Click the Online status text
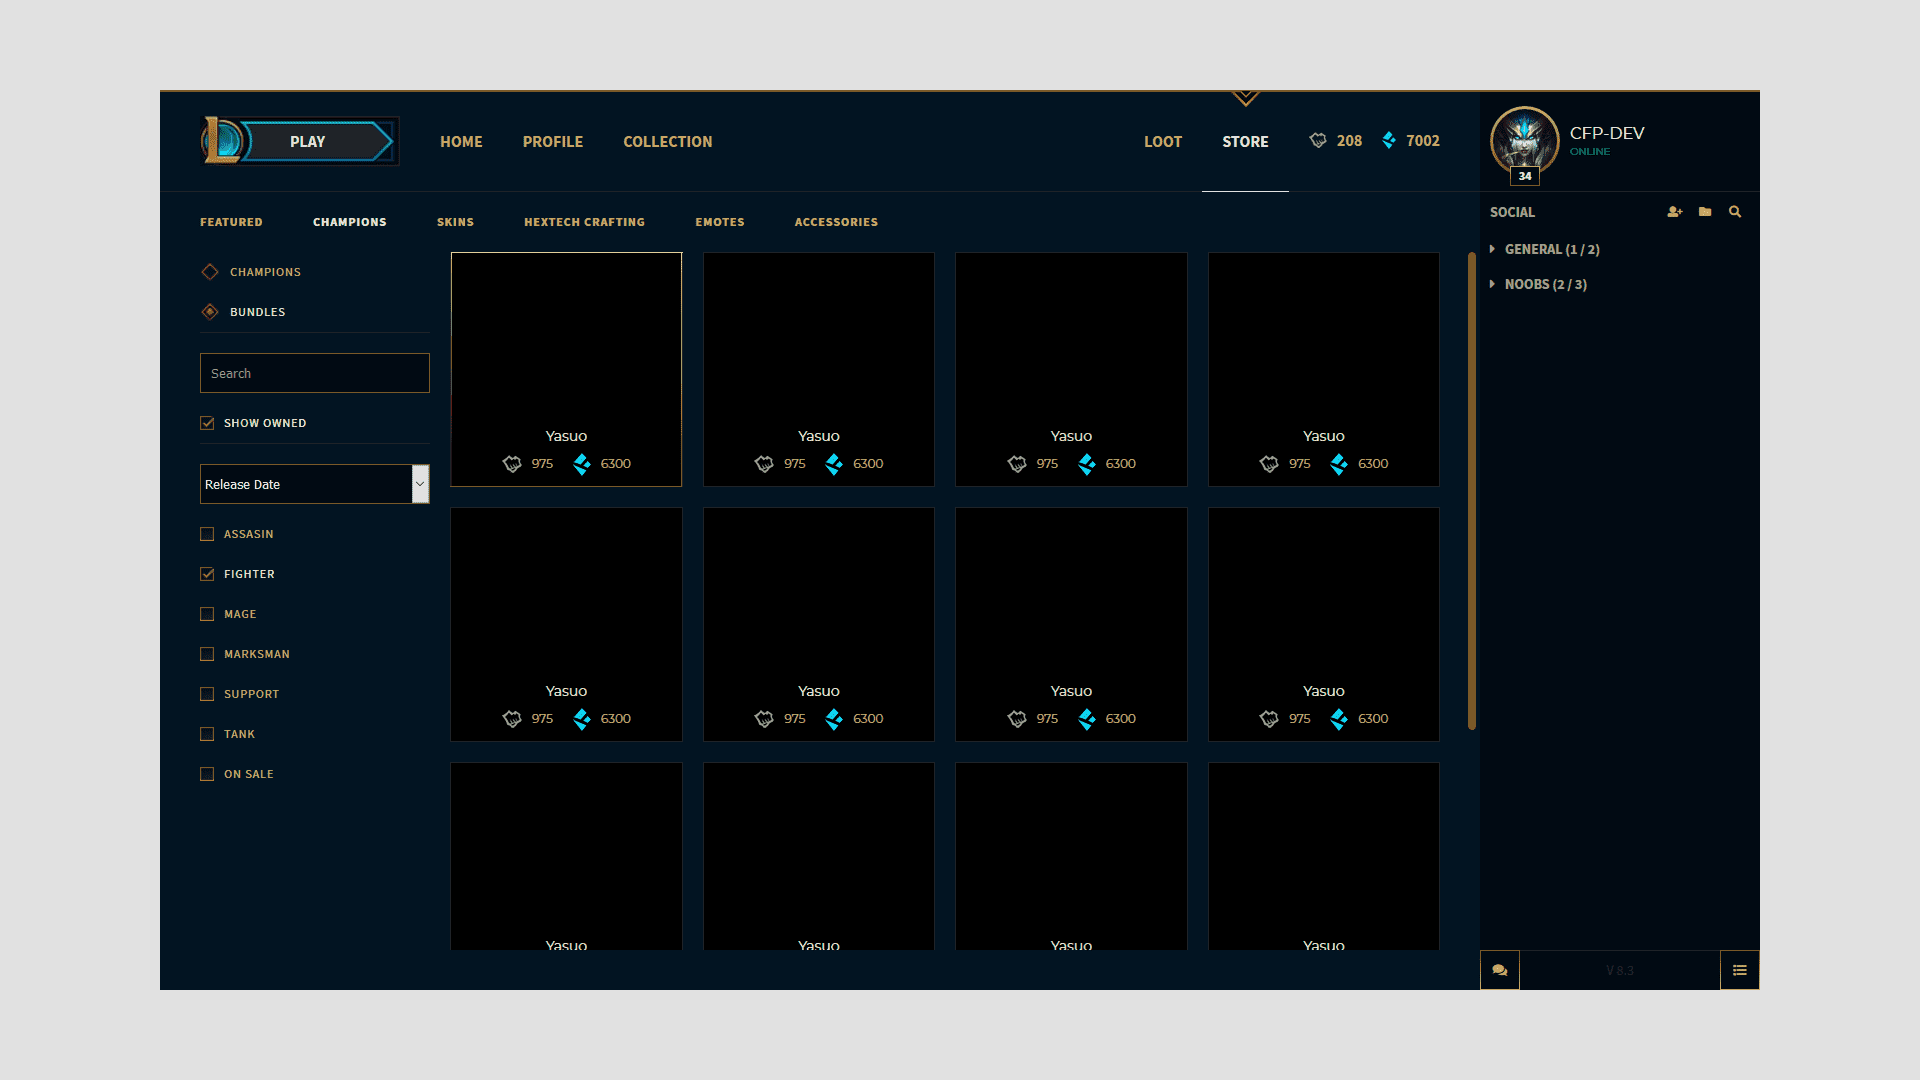This screenshot has height=1080, width=1920. pyautogui.click(x=1590, y=152)
